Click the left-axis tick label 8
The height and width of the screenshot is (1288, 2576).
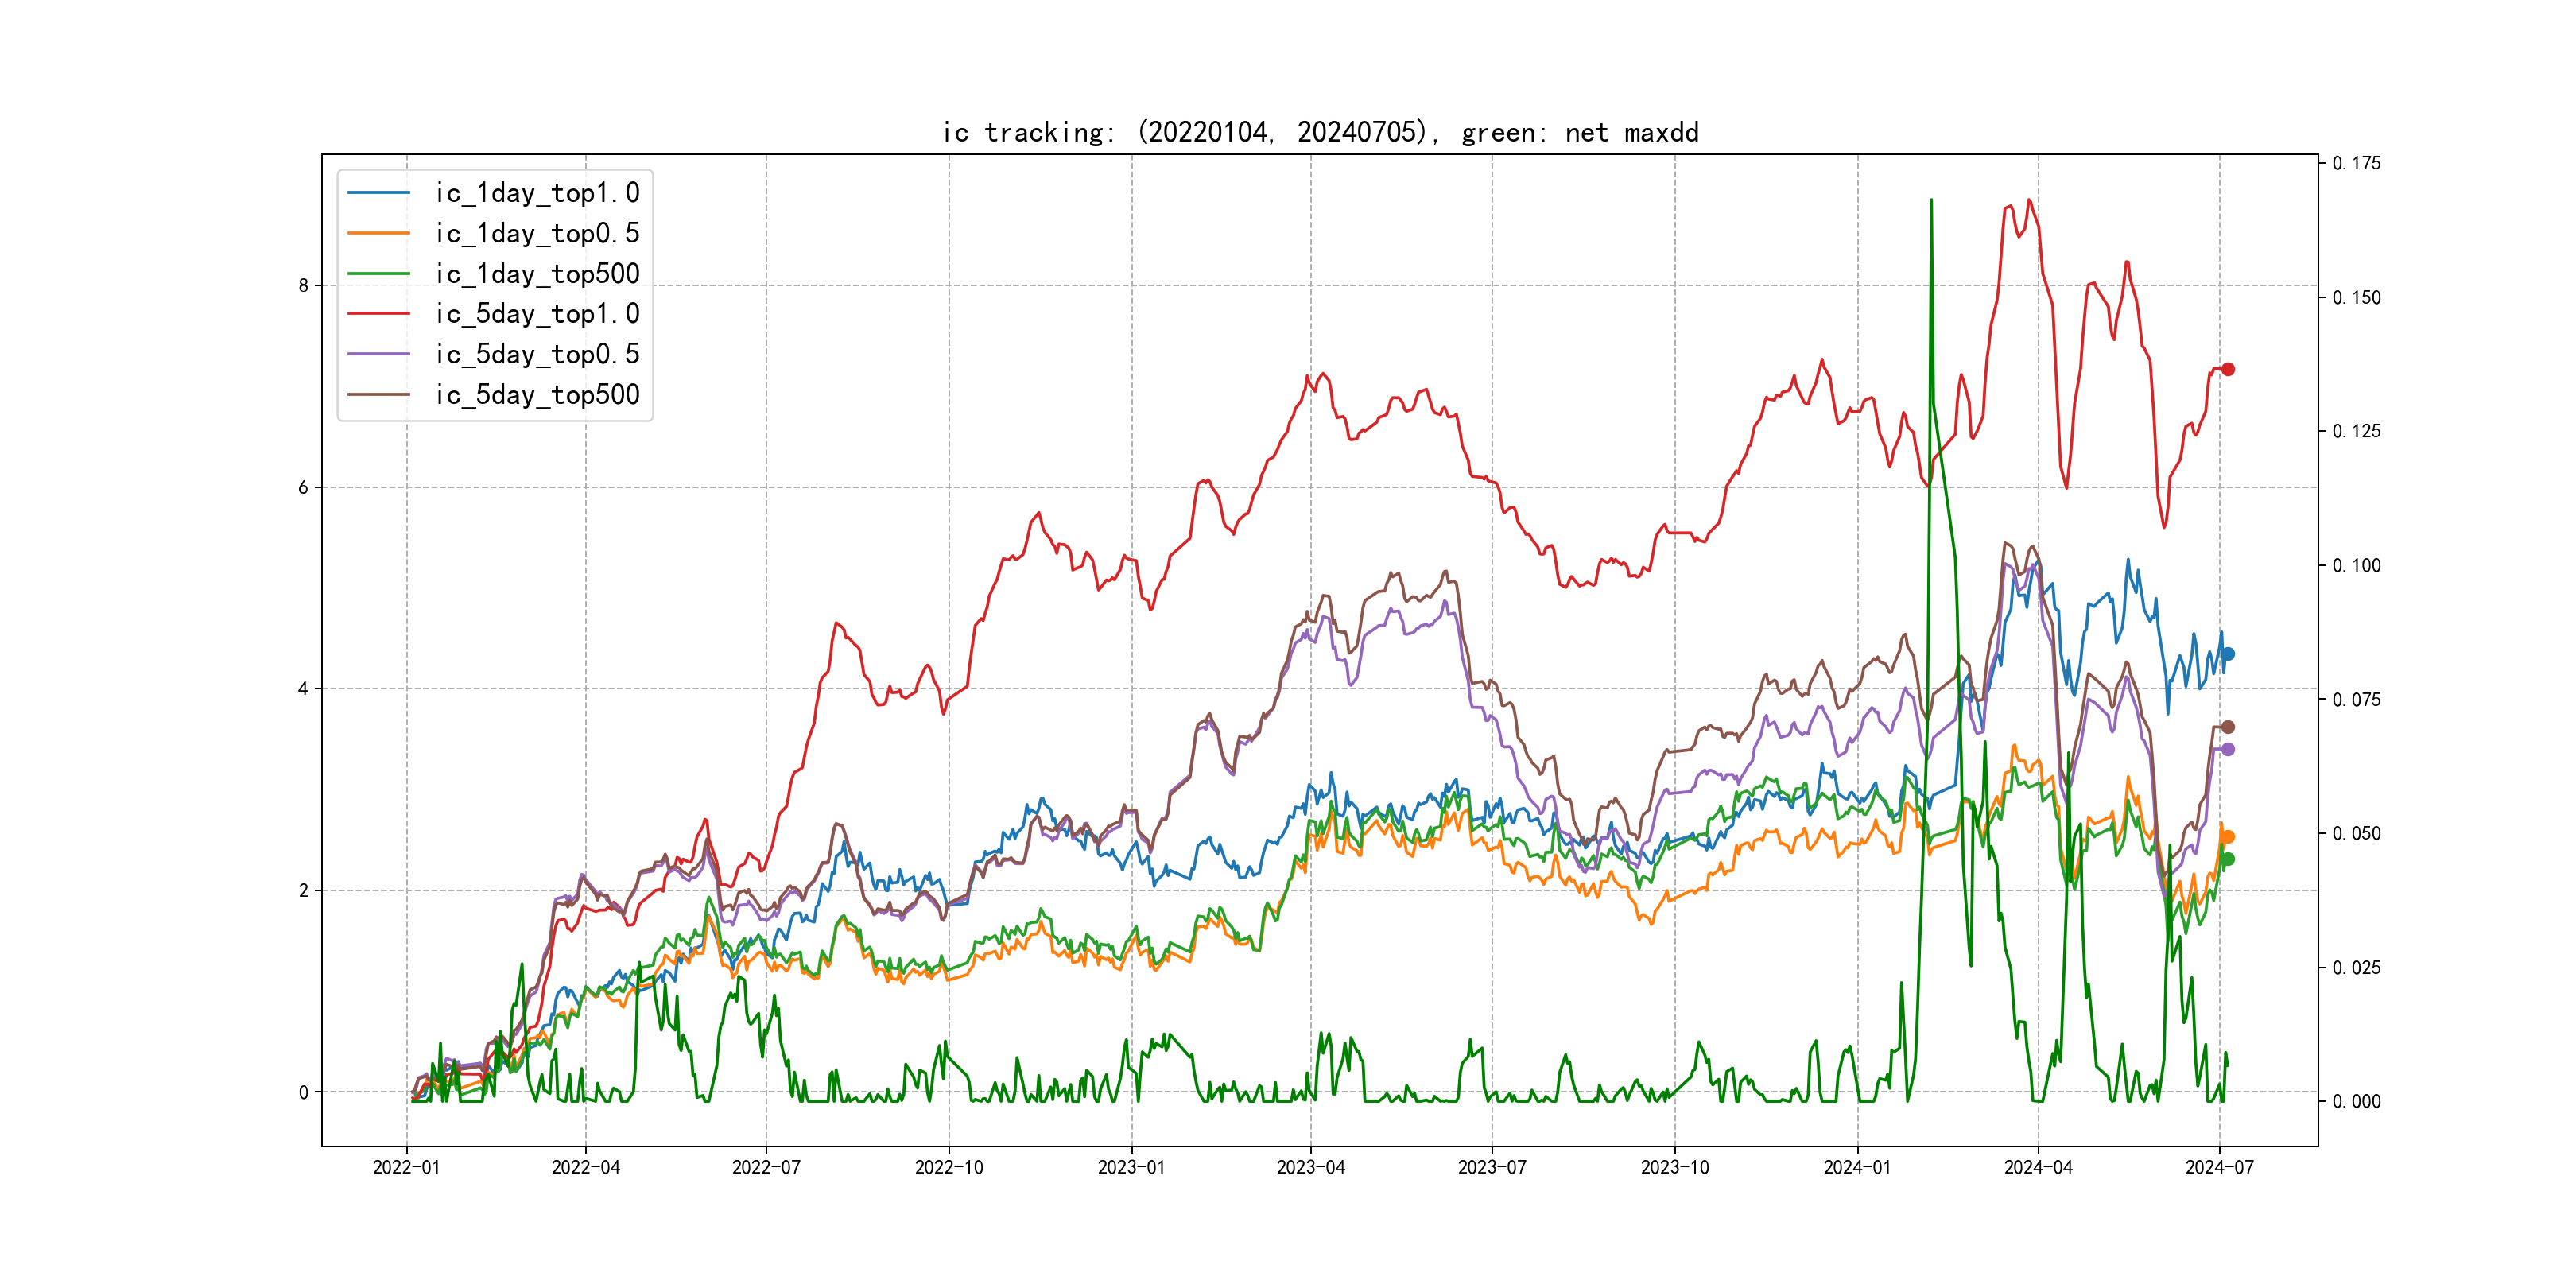(303, 286)
